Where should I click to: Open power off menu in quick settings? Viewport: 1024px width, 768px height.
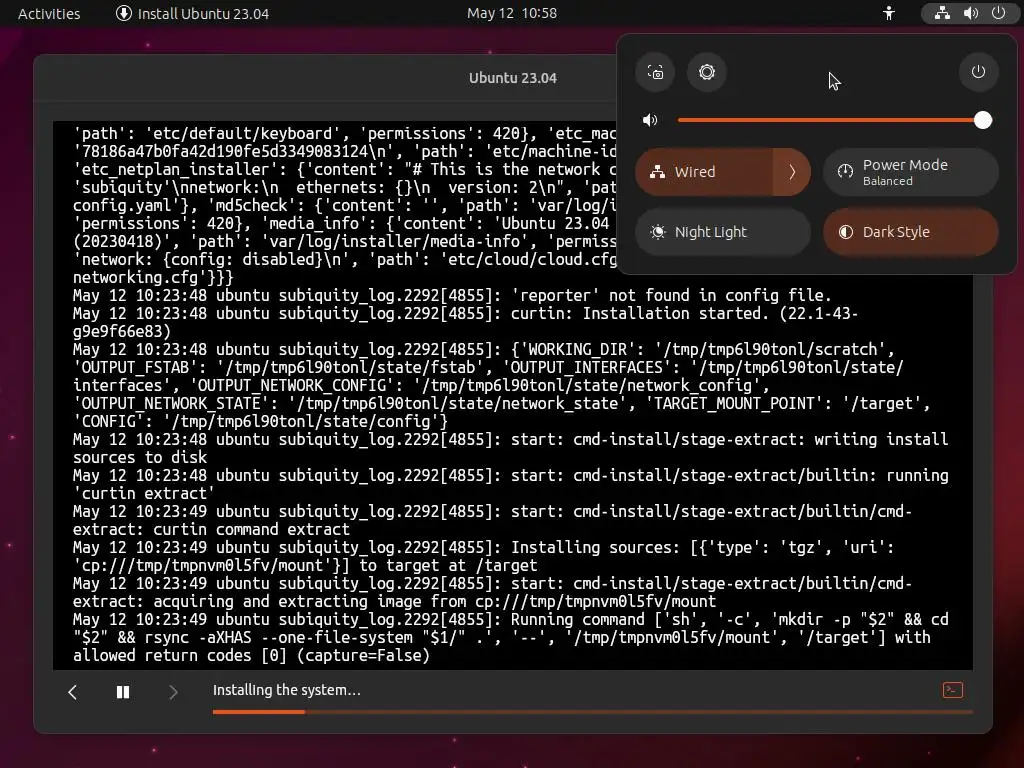coord(978,72)
